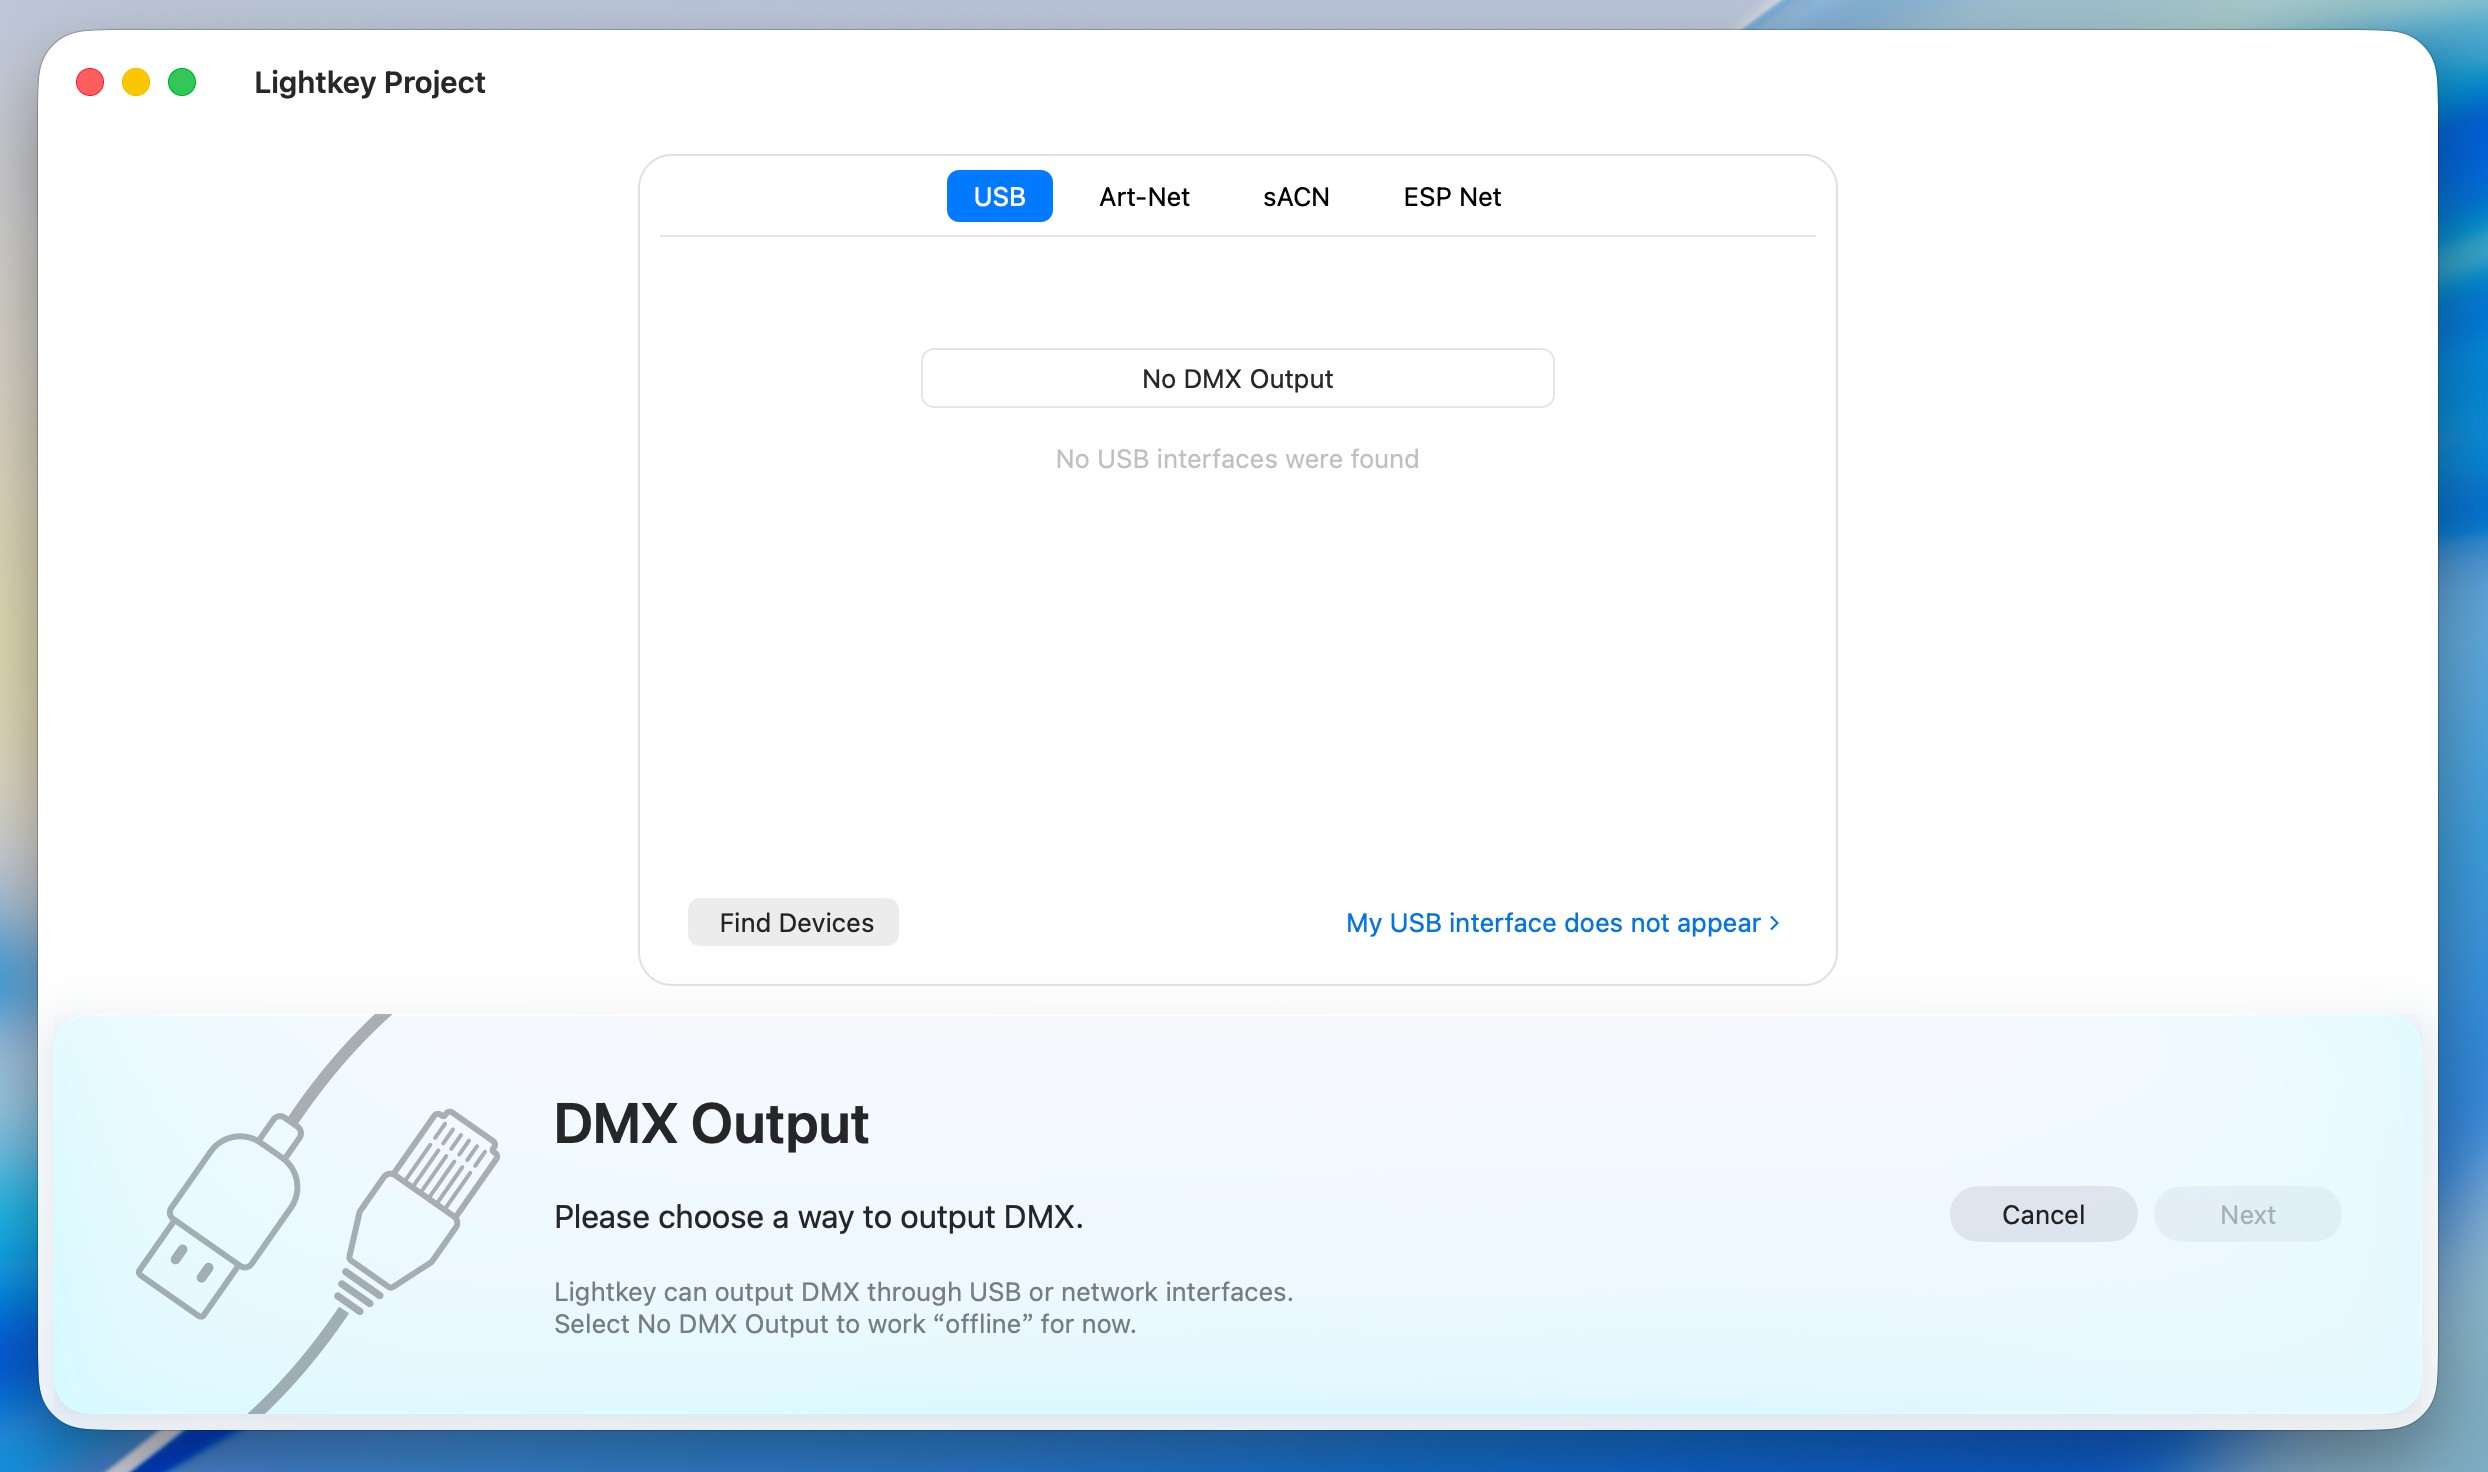Click the chevron after the USB help link

click(1775, 922)
